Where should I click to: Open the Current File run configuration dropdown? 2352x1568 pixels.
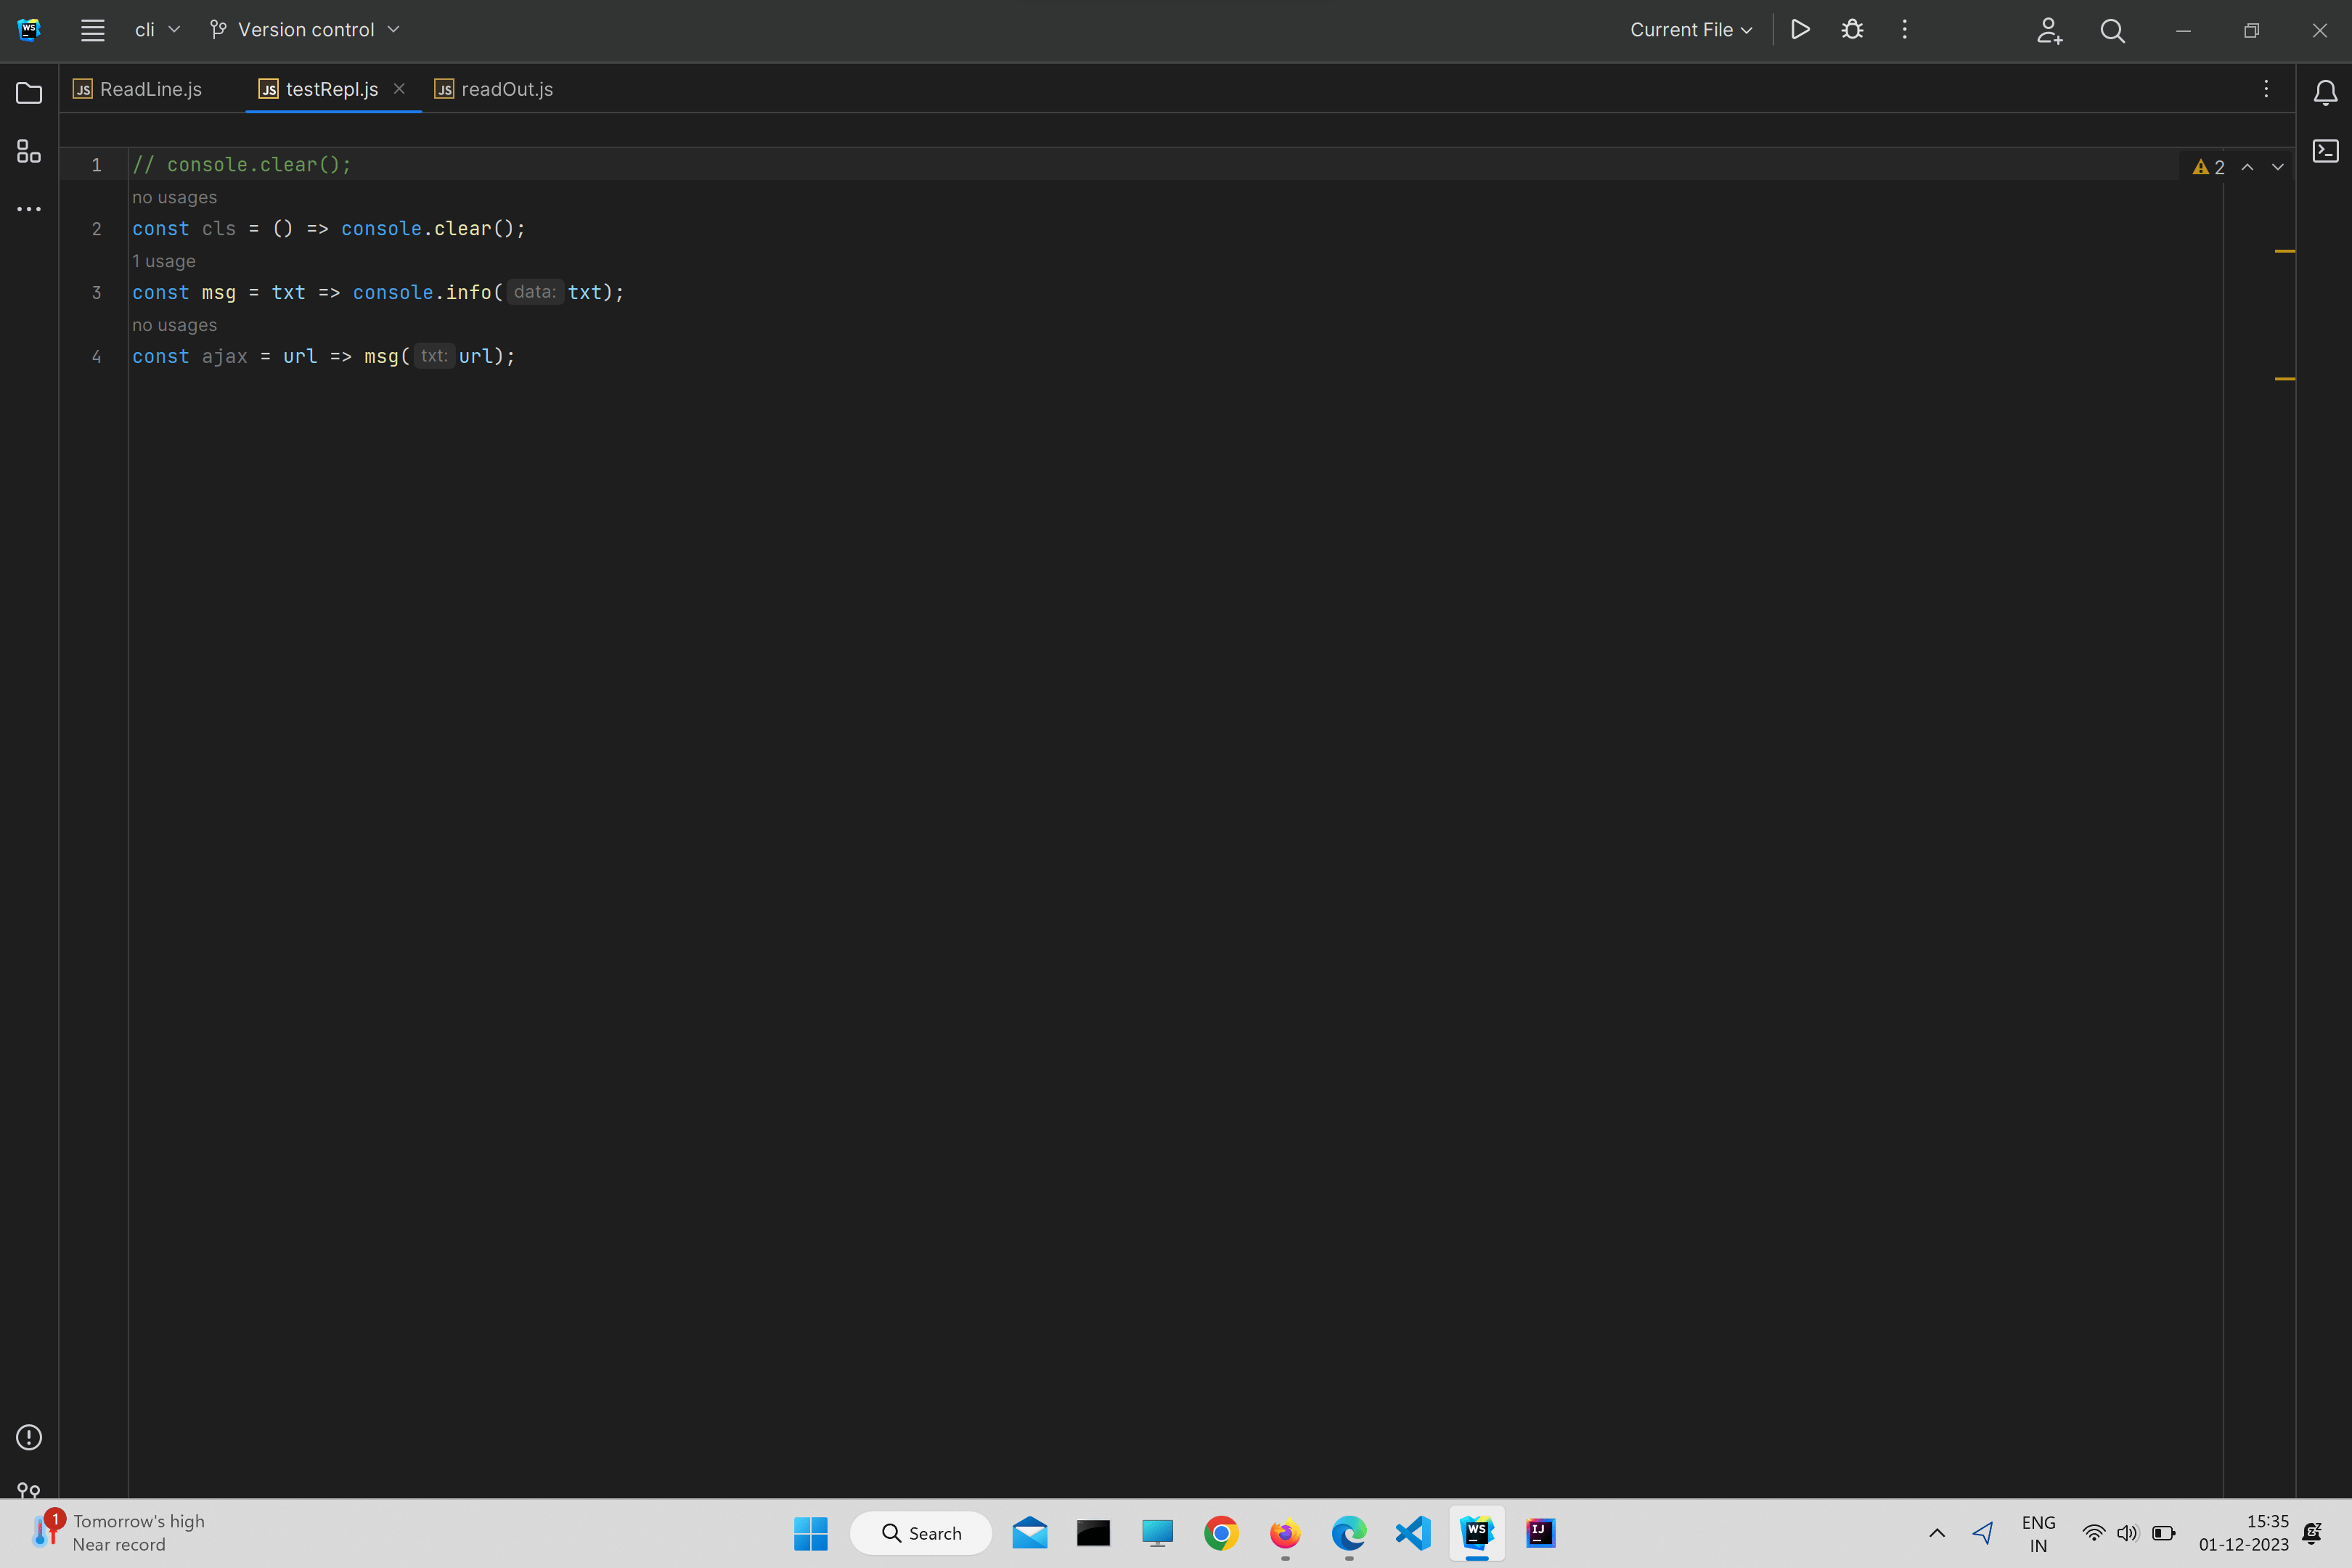pos(1690,30)
